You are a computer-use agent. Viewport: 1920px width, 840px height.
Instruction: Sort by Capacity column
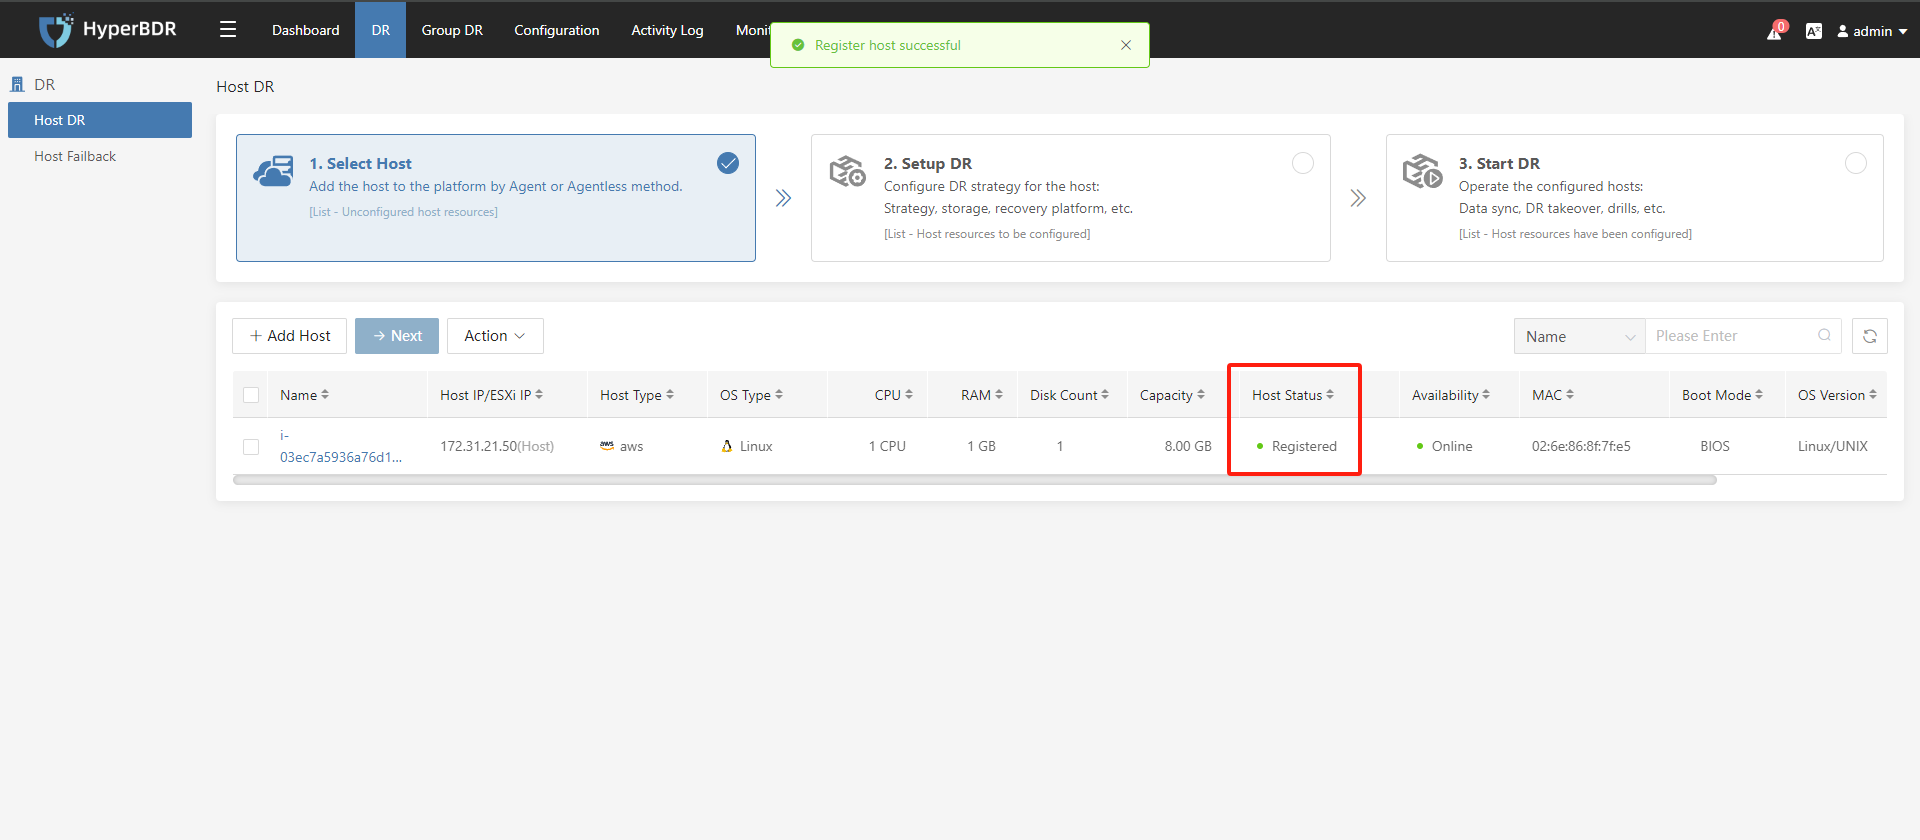pos(1201,395)
